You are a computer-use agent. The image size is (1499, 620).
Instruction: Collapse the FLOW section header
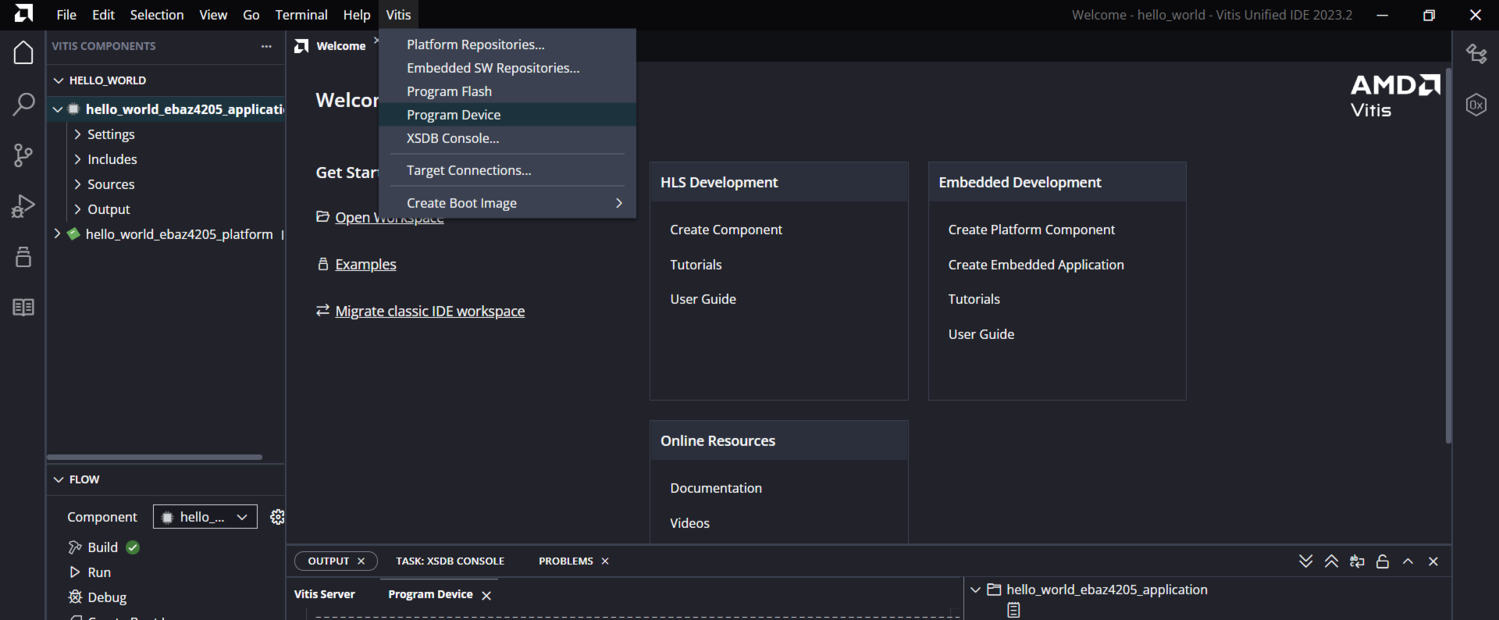(84, 480)
